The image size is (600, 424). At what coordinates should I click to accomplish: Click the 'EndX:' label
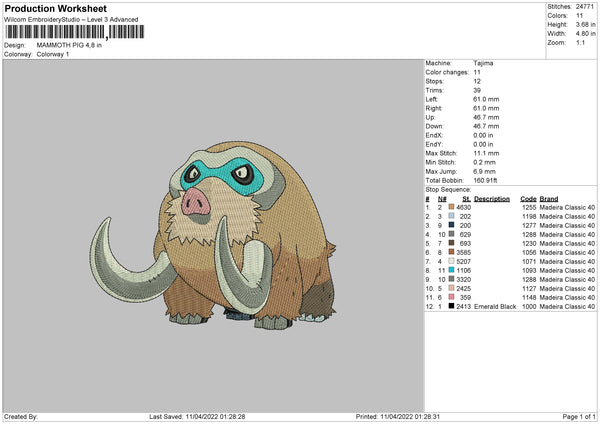click(x=434, y=135)
